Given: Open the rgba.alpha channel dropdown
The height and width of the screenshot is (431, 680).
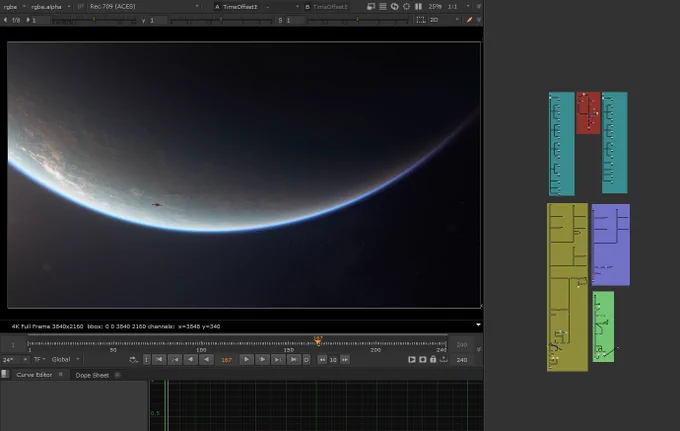Looking at the screenshot, I should (x=50, y=7).
